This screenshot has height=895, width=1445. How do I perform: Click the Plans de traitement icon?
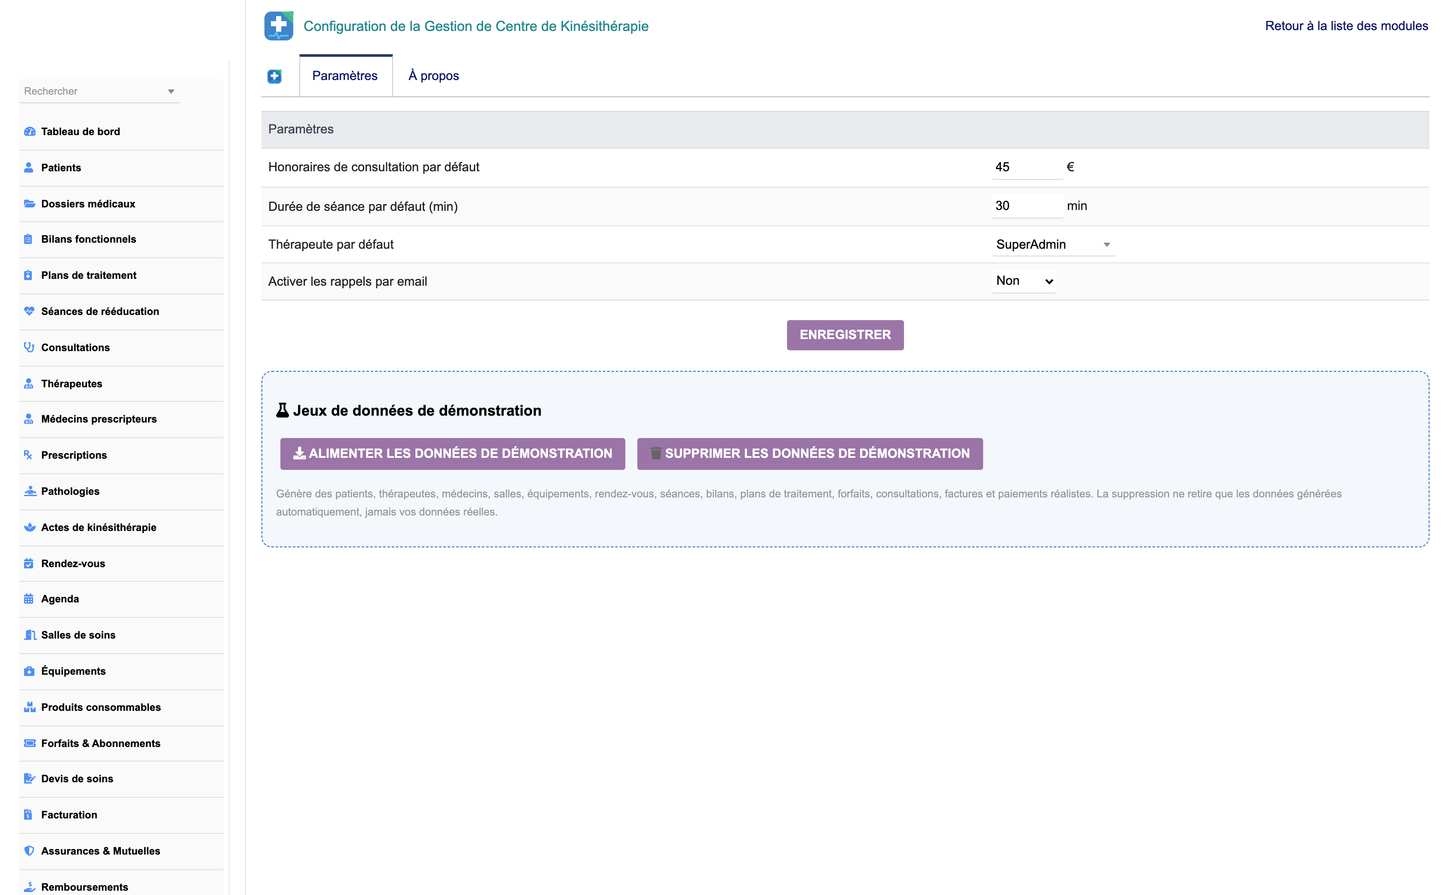pos(29,276)
